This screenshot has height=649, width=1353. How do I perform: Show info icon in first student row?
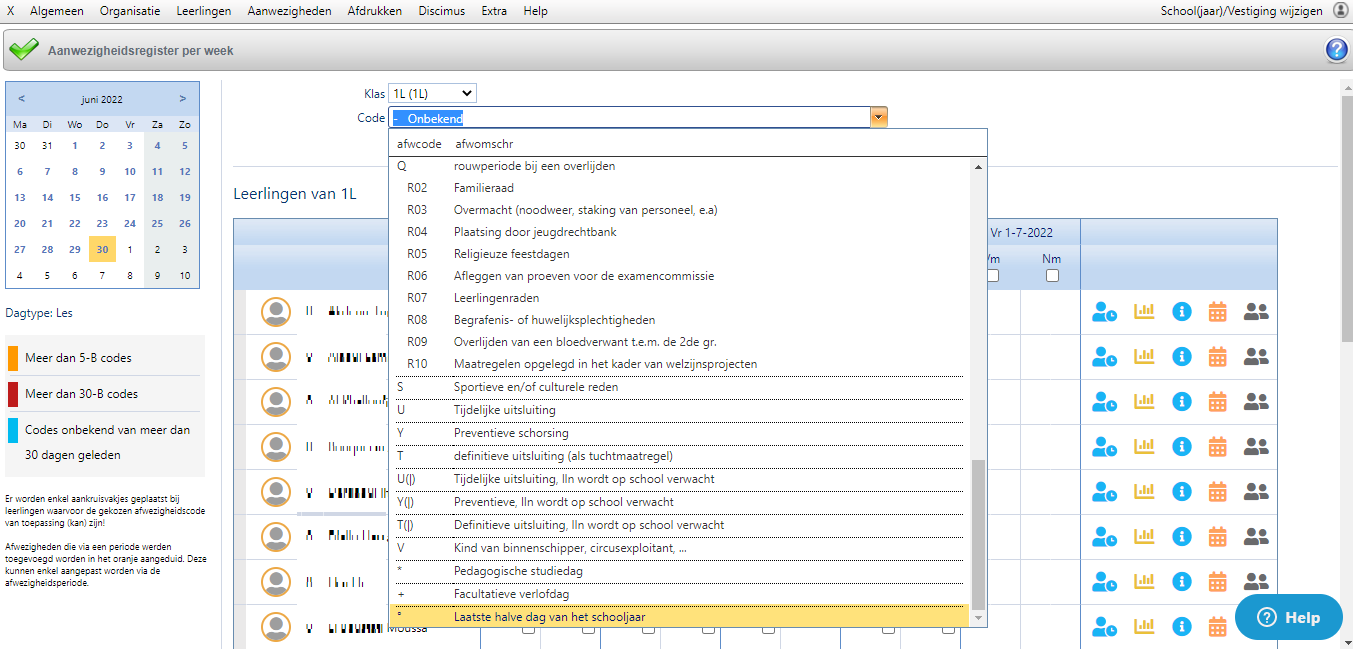click(1181, 312)
